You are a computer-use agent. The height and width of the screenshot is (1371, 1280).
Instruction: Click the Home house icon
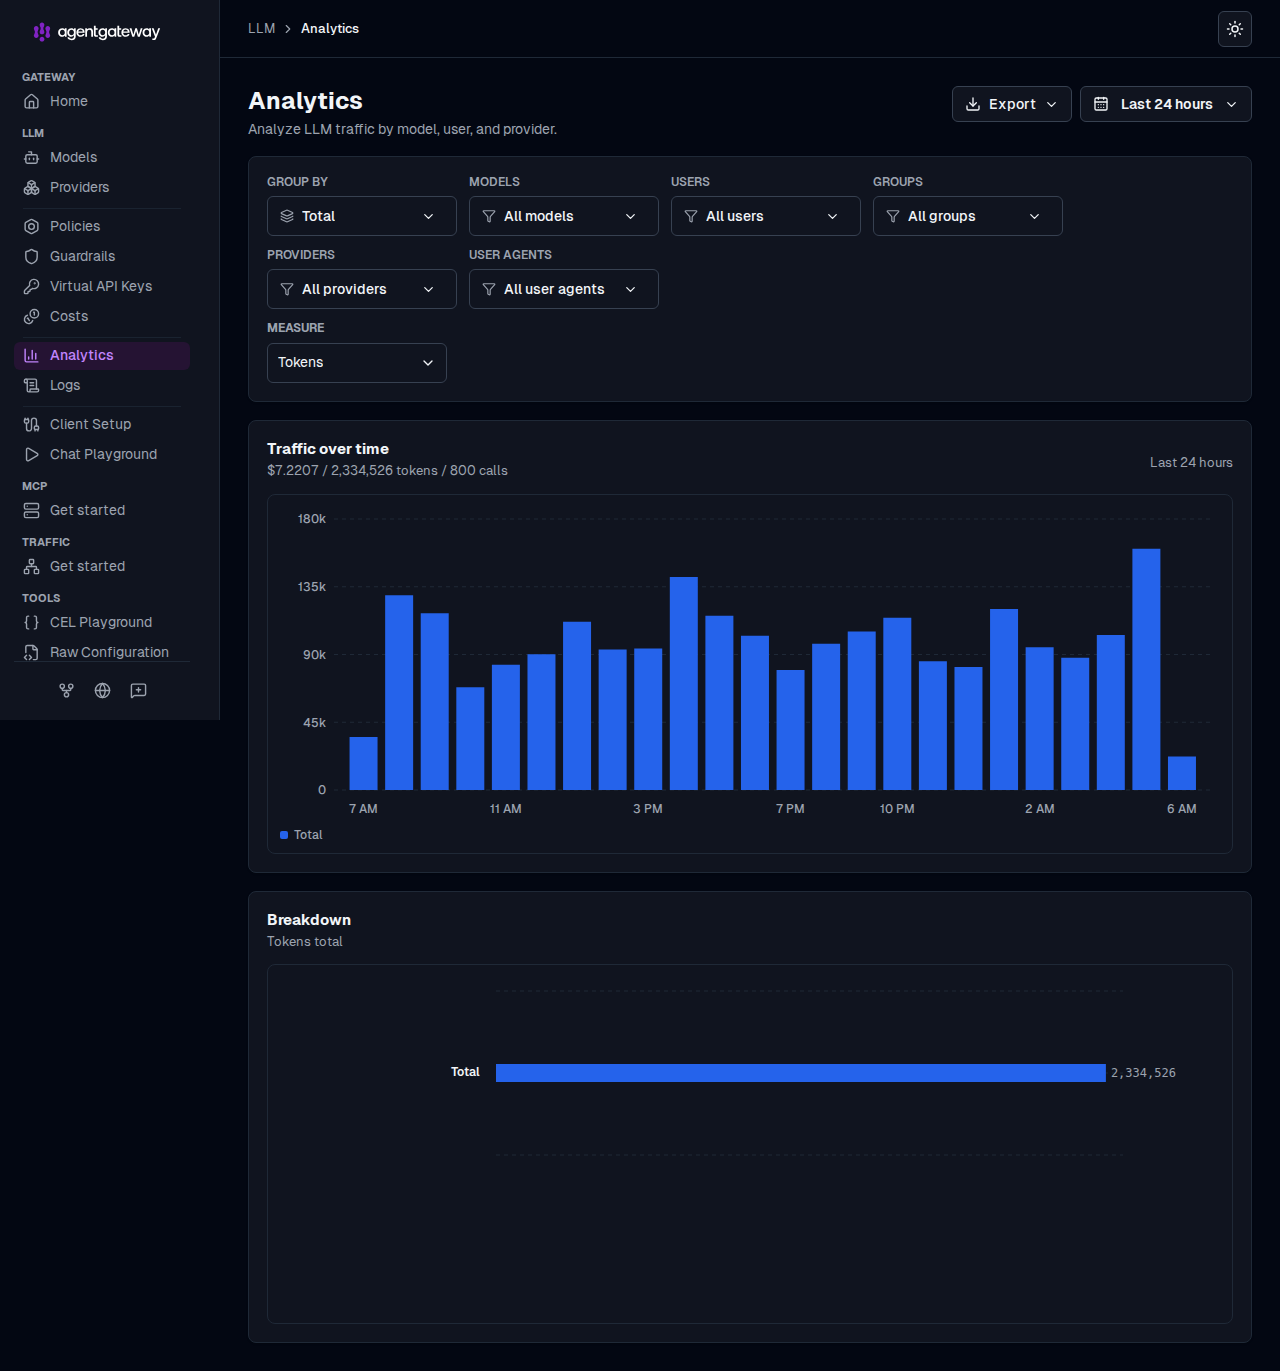(31, 101)
